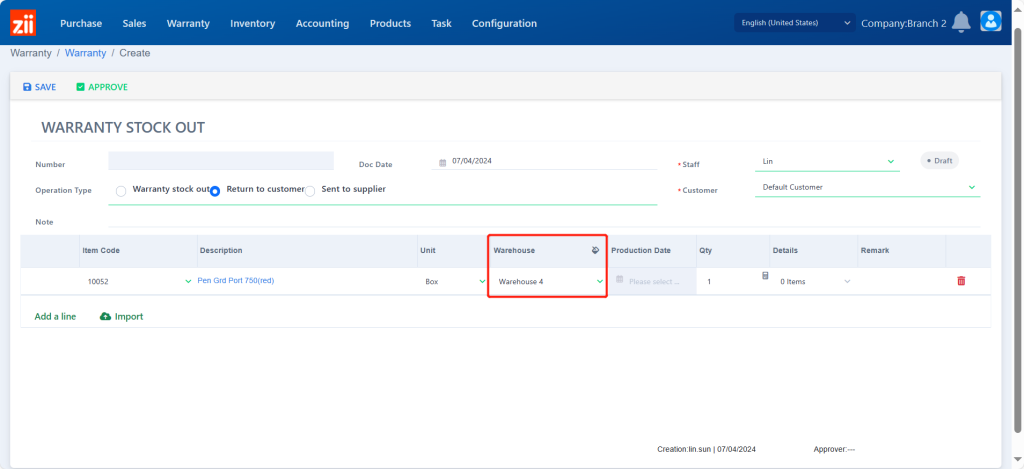
Task: Click the Import button
Action: tap(121, 316)
